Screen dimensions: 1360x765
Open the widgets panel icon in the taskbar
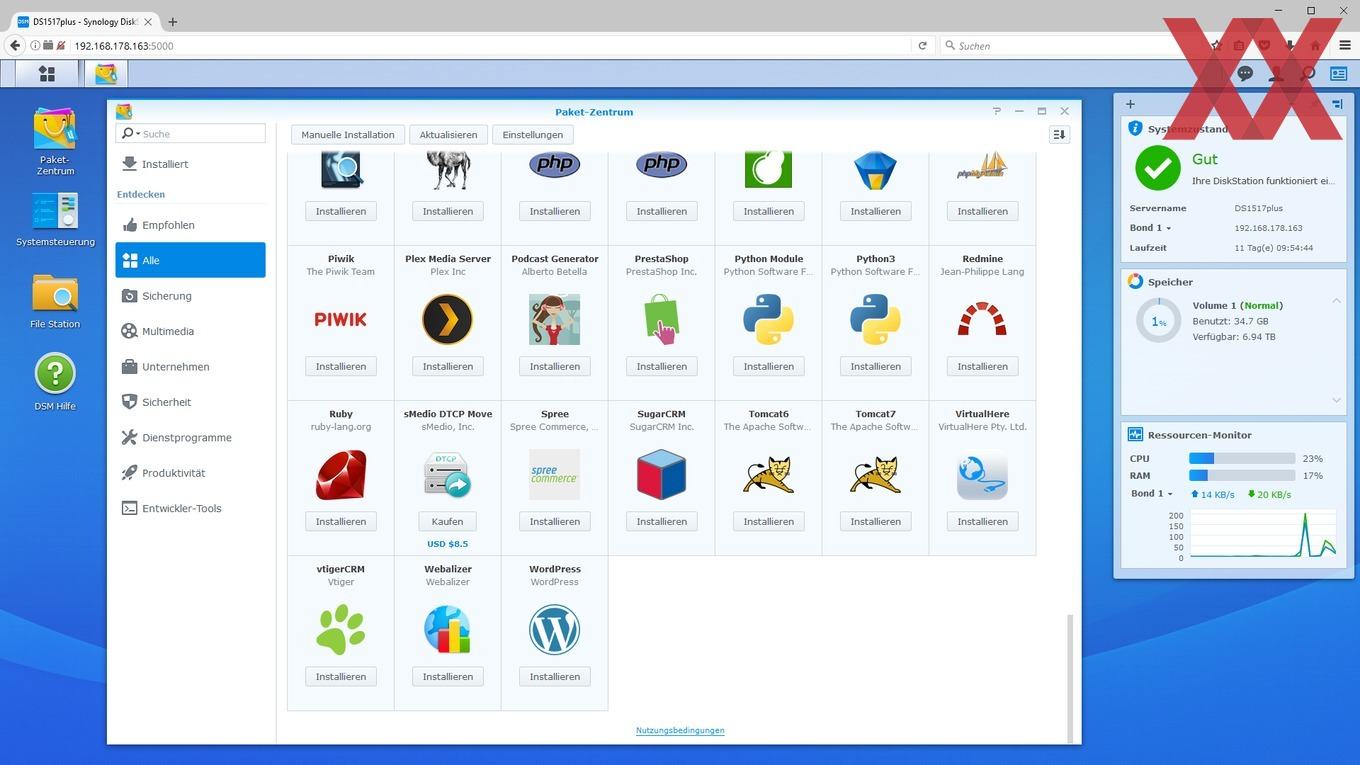1338,73
